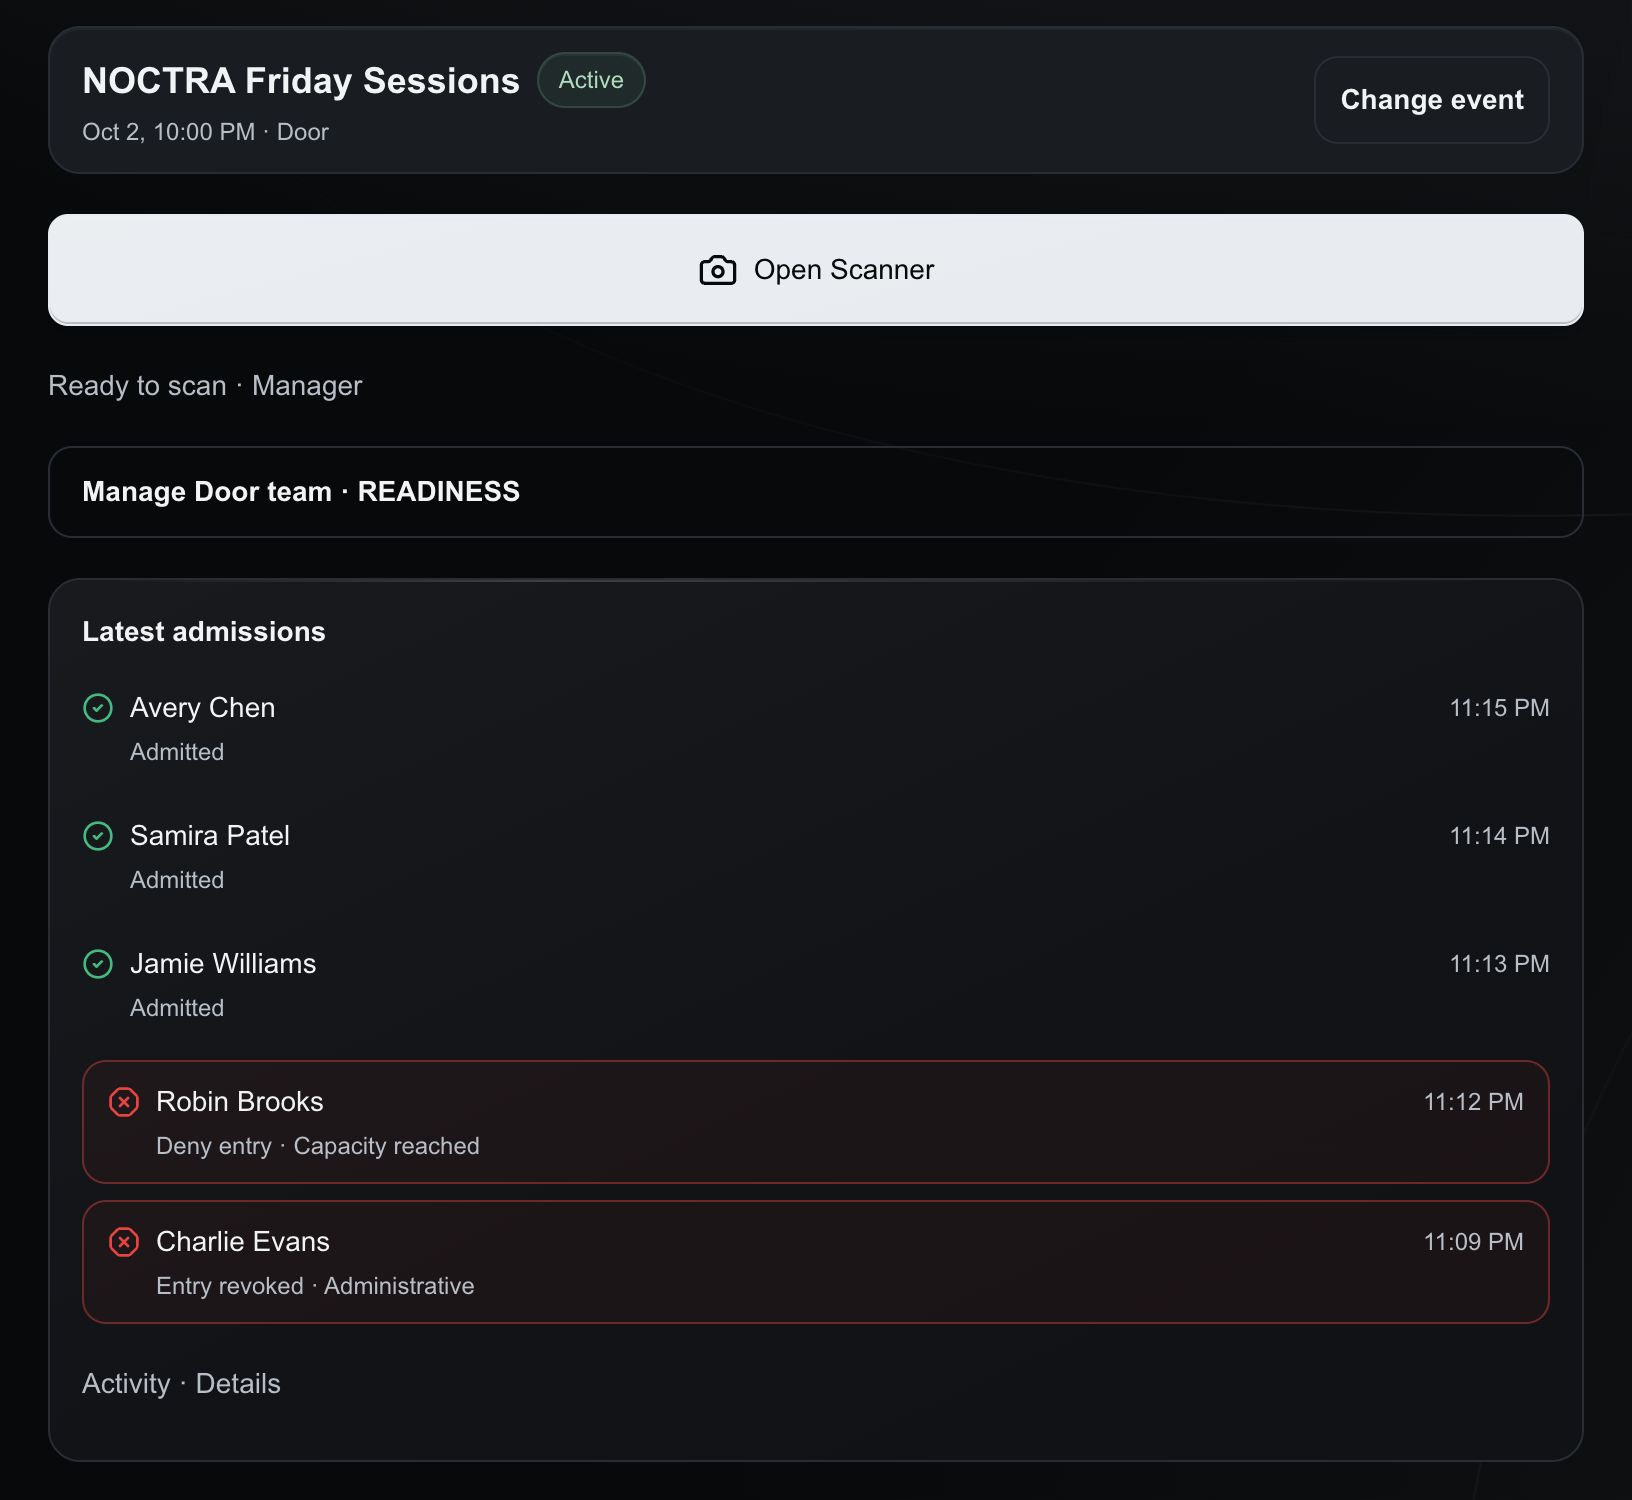Viewport: 1632px width, 1500px height.
Task: Click the Activity · Details link
Action: 181,1384
